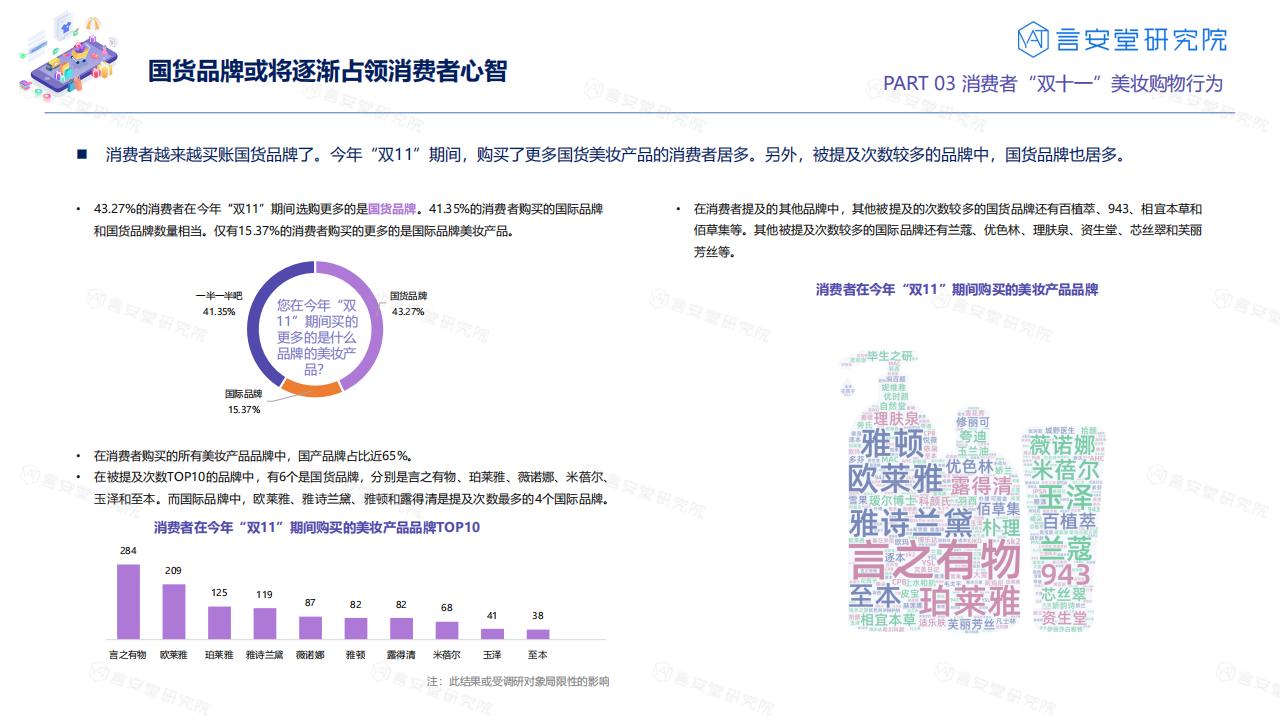Click the right paragraph mentioning 百植萃、943
This screenshot has height=720, width=1280.
(948, 231)
